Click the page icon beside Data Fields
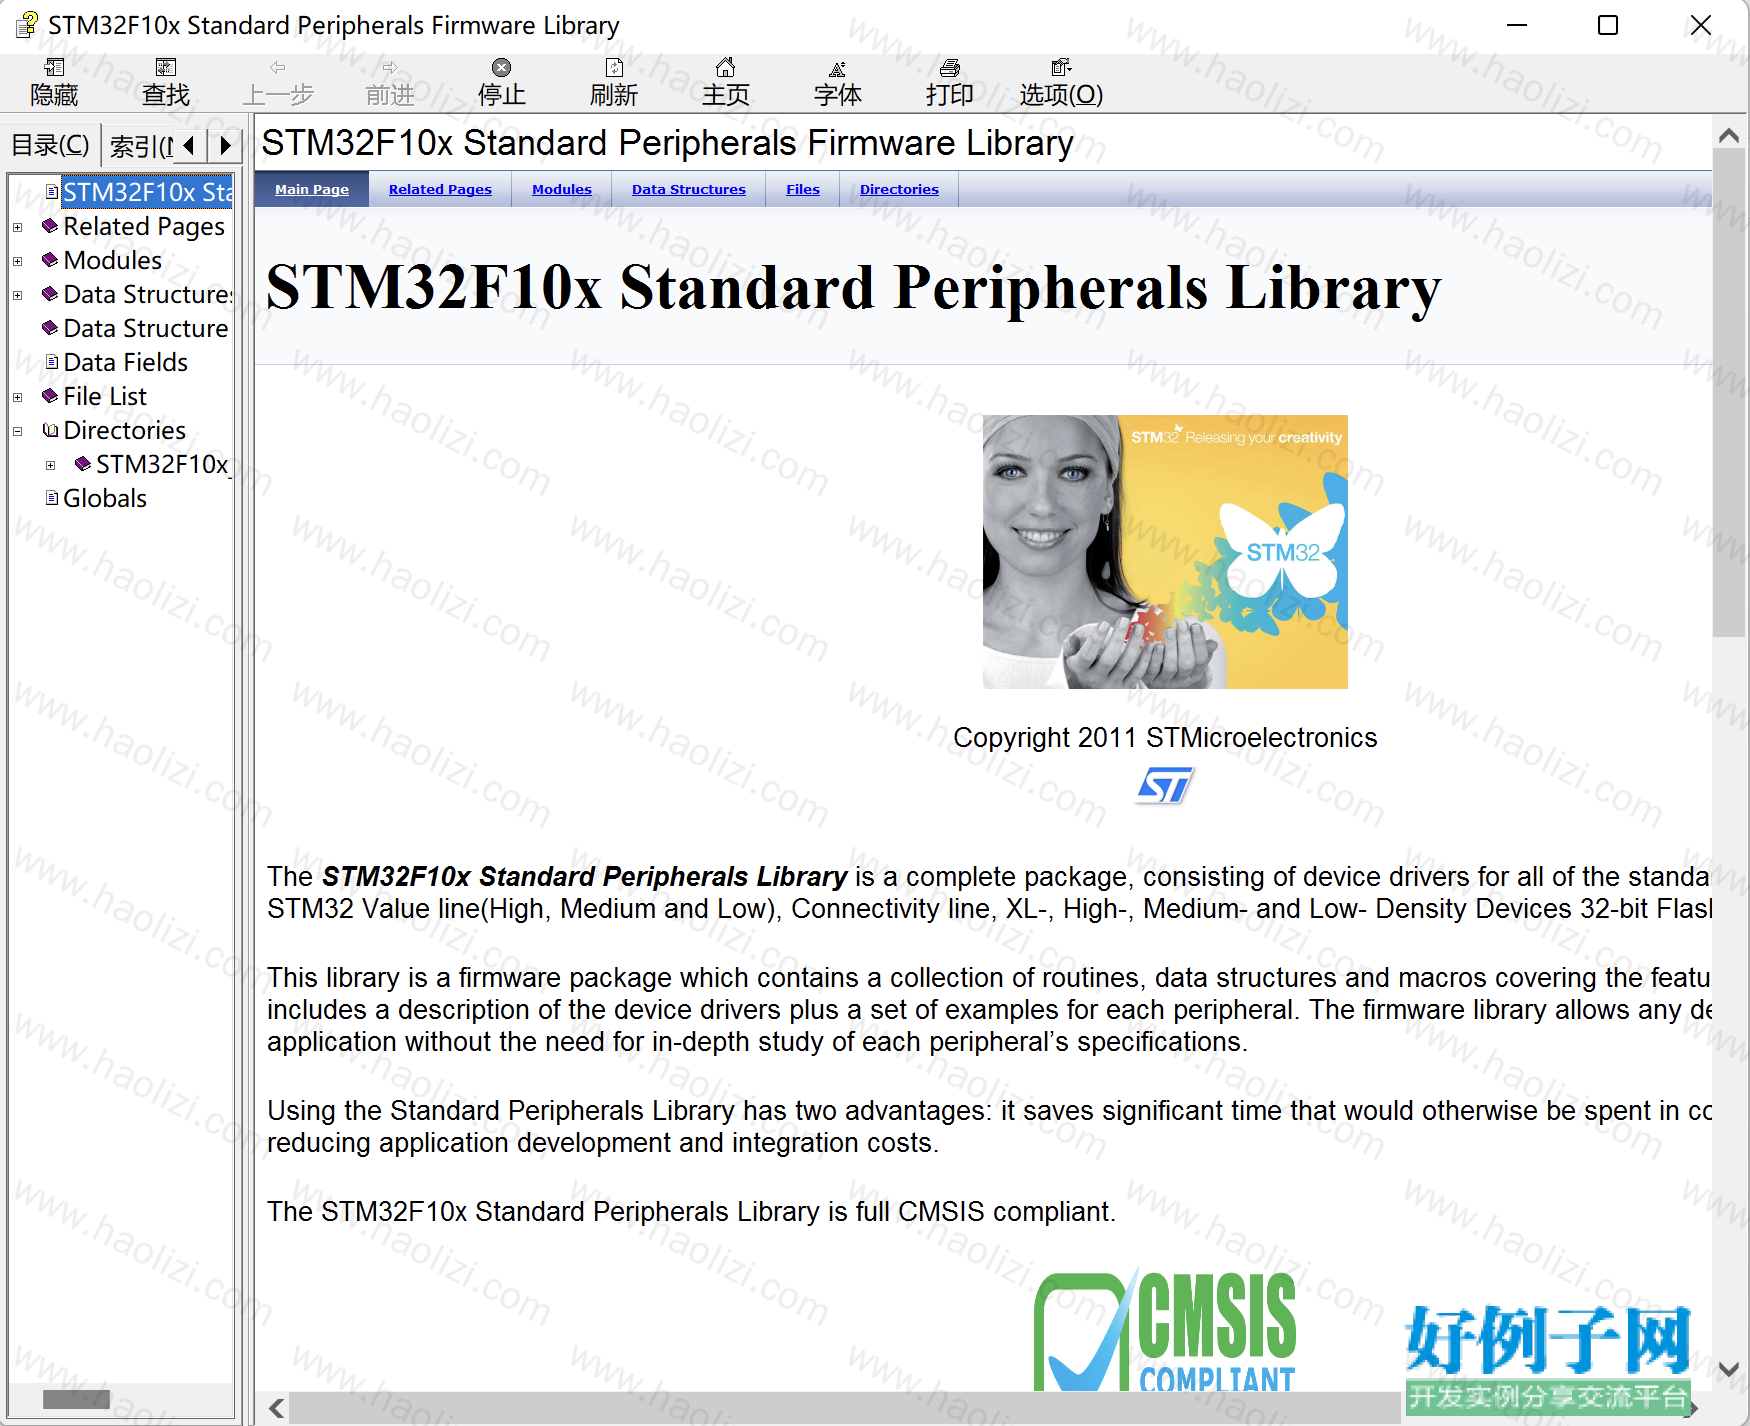The height and width of the screenshot is (1426, 1750). point(52,362)
